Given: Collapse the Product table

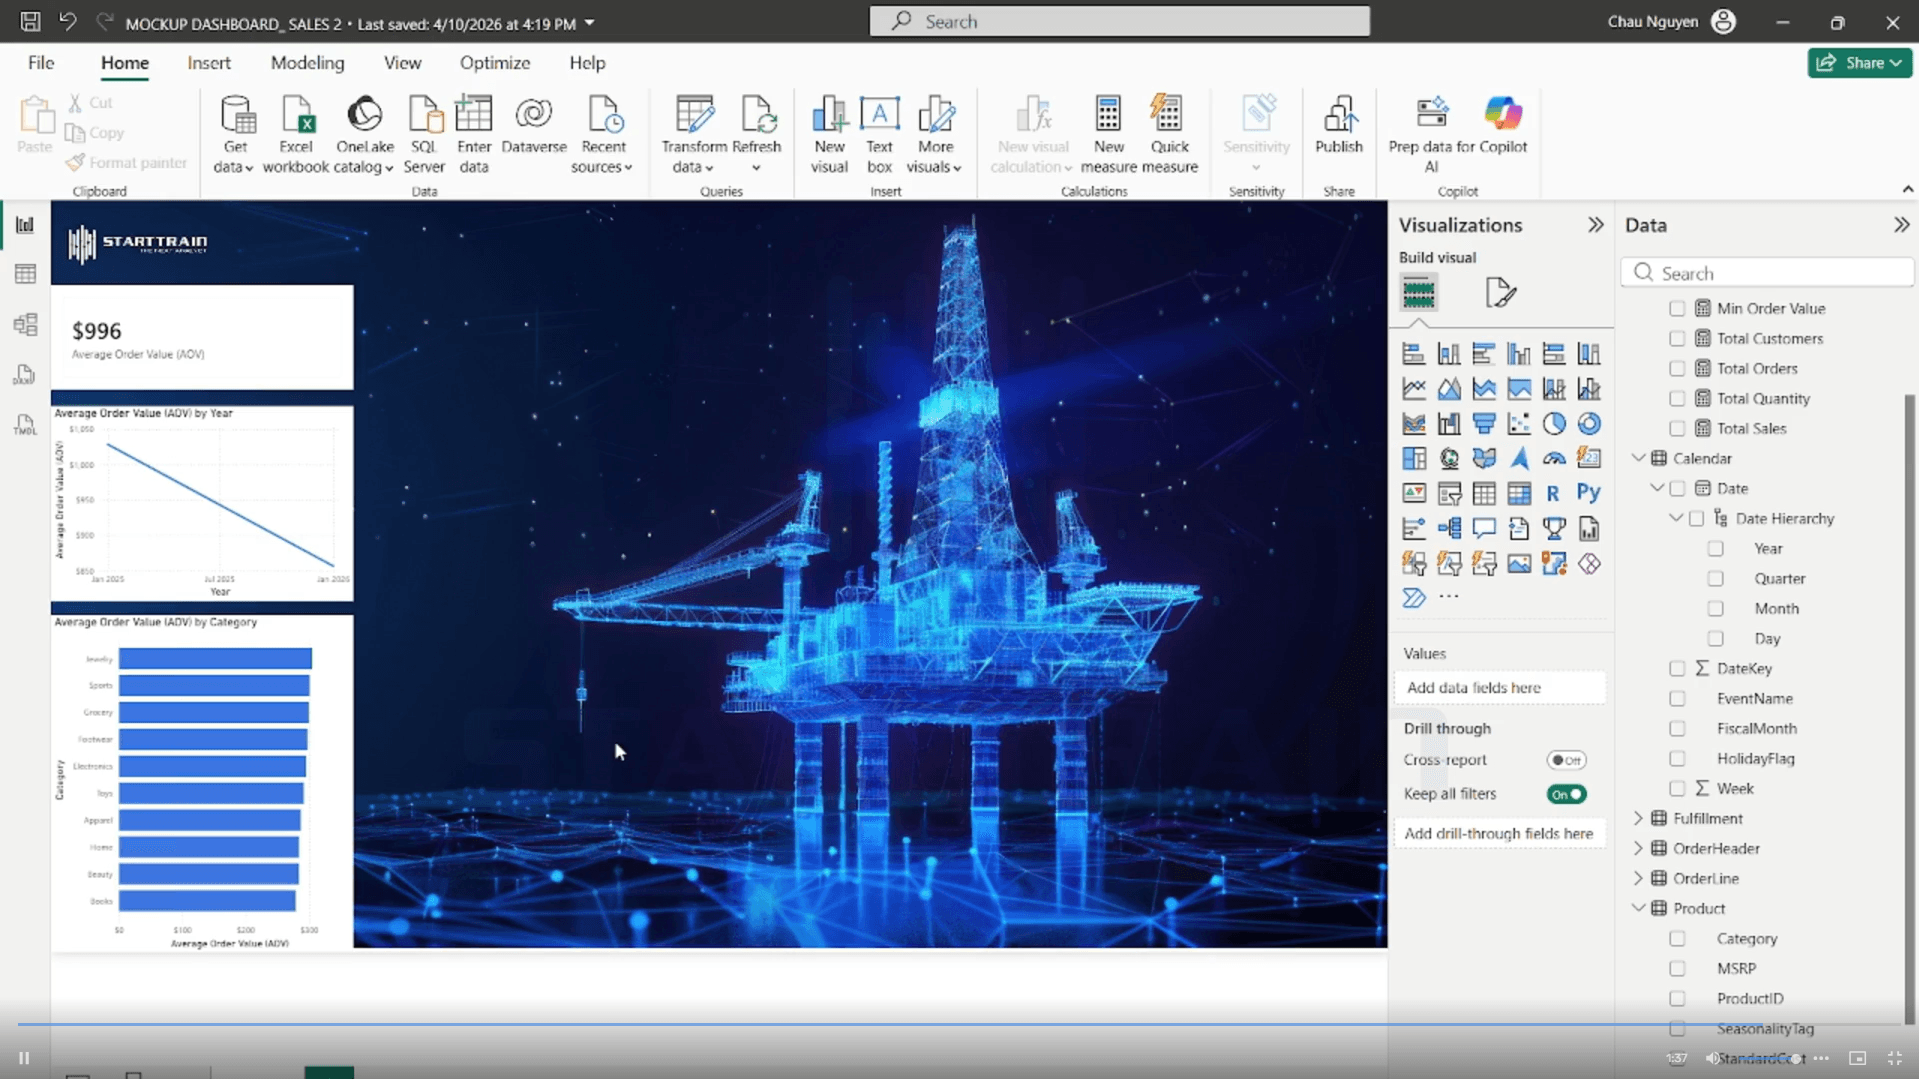Looking at the screenshot, I should [x=1638, y=908].
